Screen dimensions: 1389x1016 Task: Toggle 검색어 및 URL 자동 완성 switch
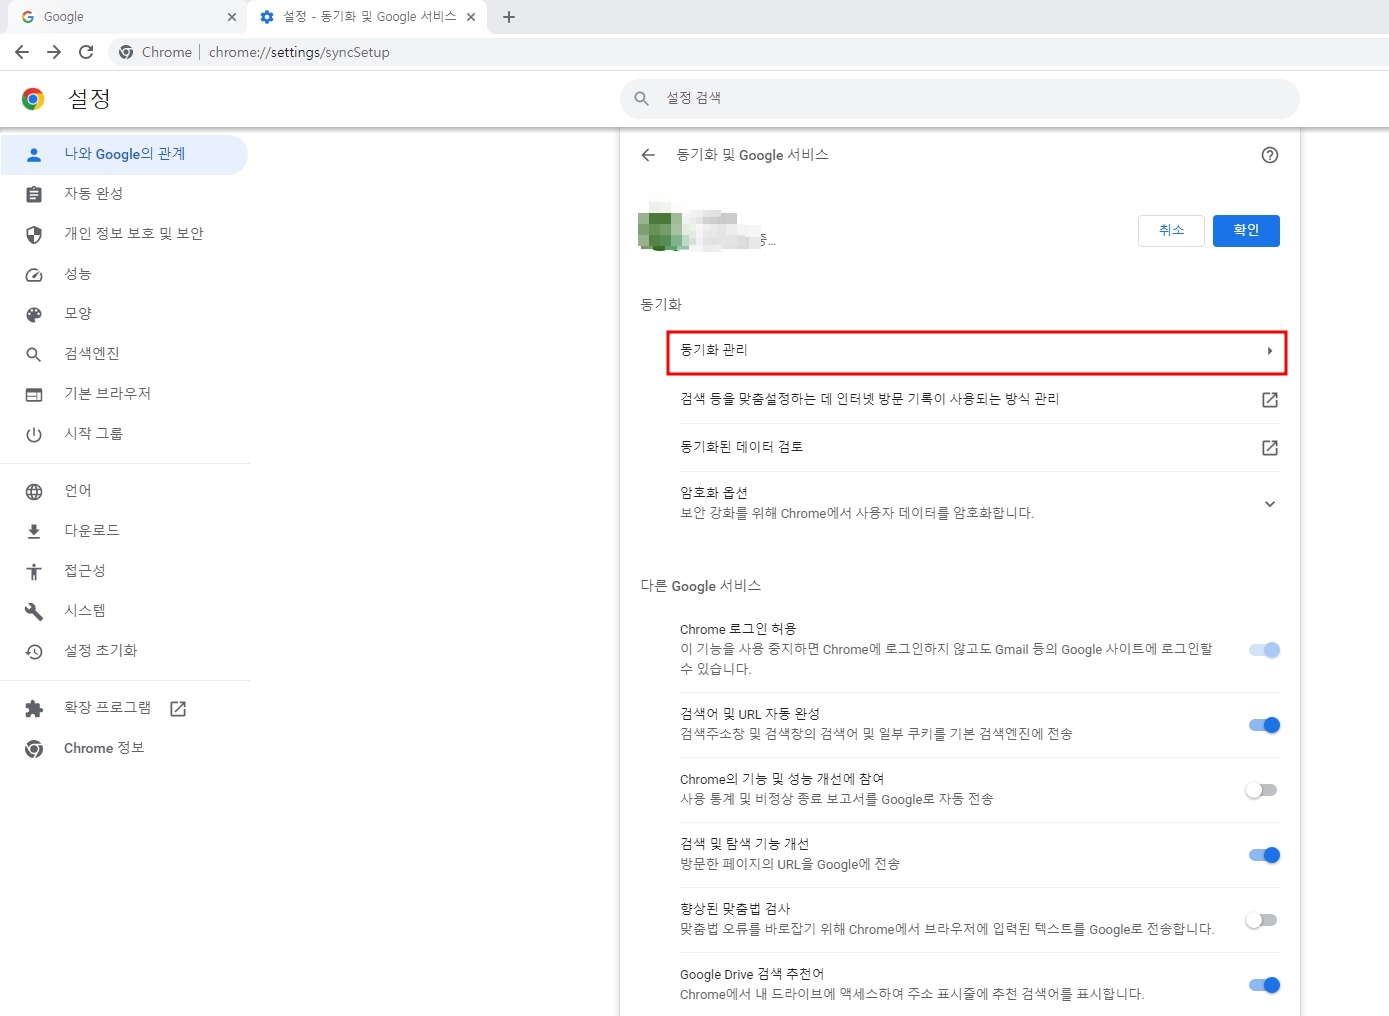[x=1264, y=725]
